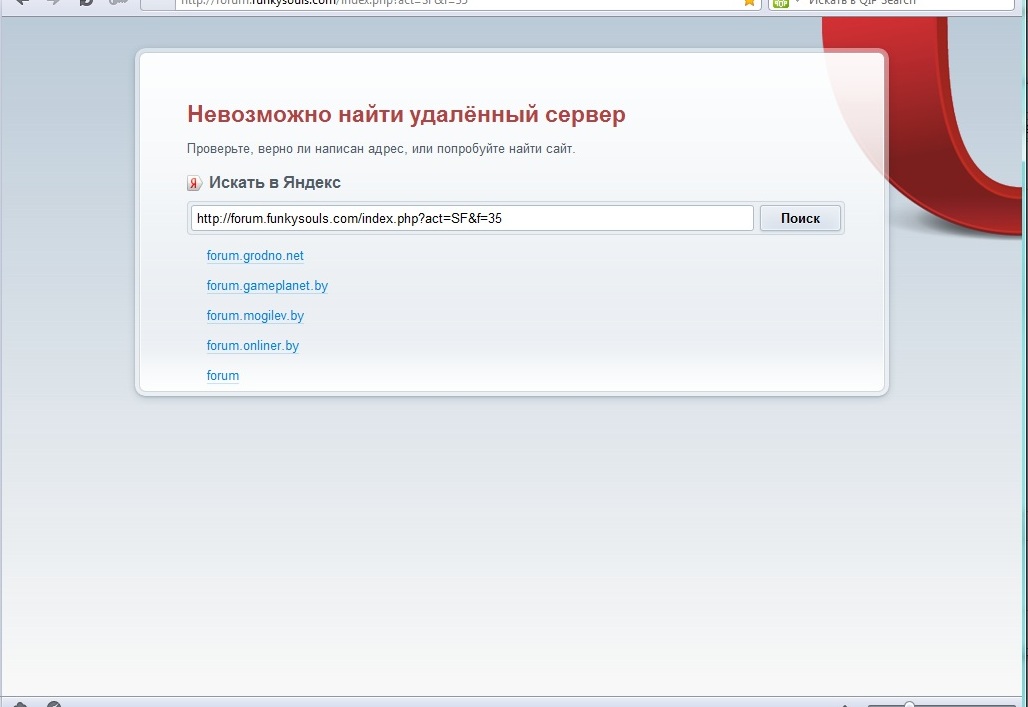1028x707 pixels.
Task: Open the forum.gameplanet.by suggestion link
Action: point(267,286)
